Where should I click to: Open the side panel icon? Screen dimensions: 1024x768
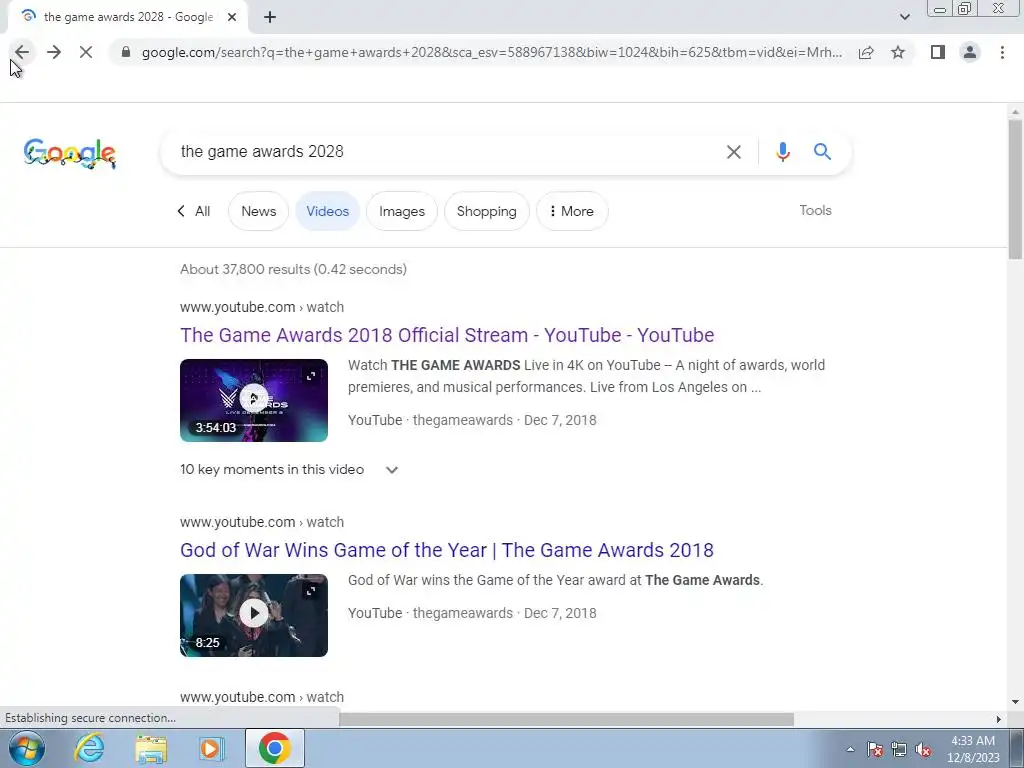938,52
